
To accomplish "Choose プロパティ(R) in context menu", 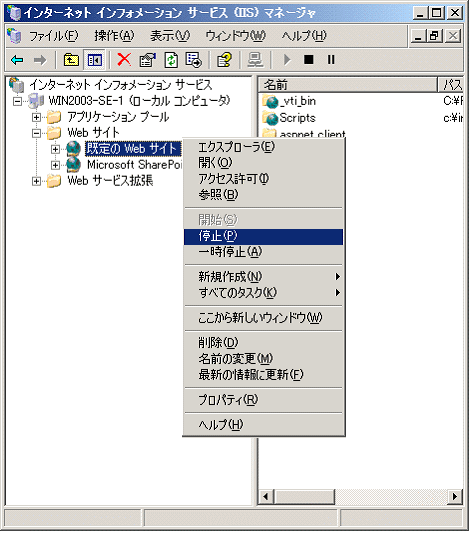I will [264, 400].
